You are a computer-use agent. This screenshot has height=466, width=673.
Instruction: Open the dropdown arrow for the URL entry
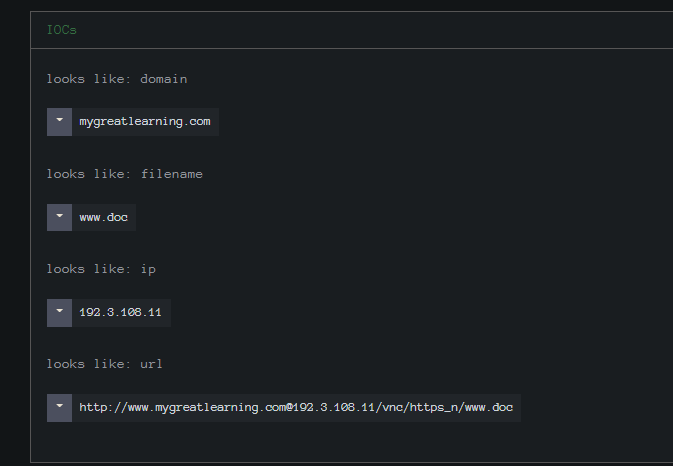(59, 408)
